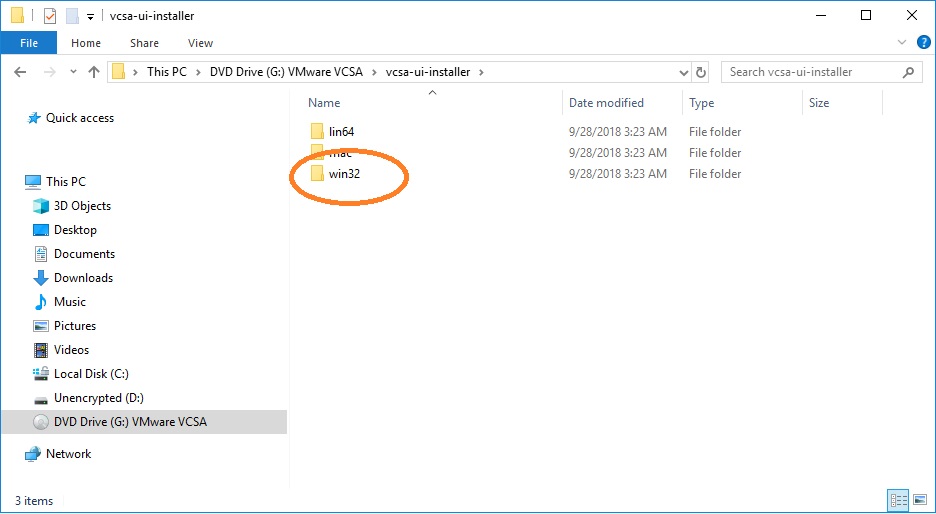The width and height of the screenshot is (936, 514).
Task: Click the New folder quick access icon
Action: tap(73, 16)
